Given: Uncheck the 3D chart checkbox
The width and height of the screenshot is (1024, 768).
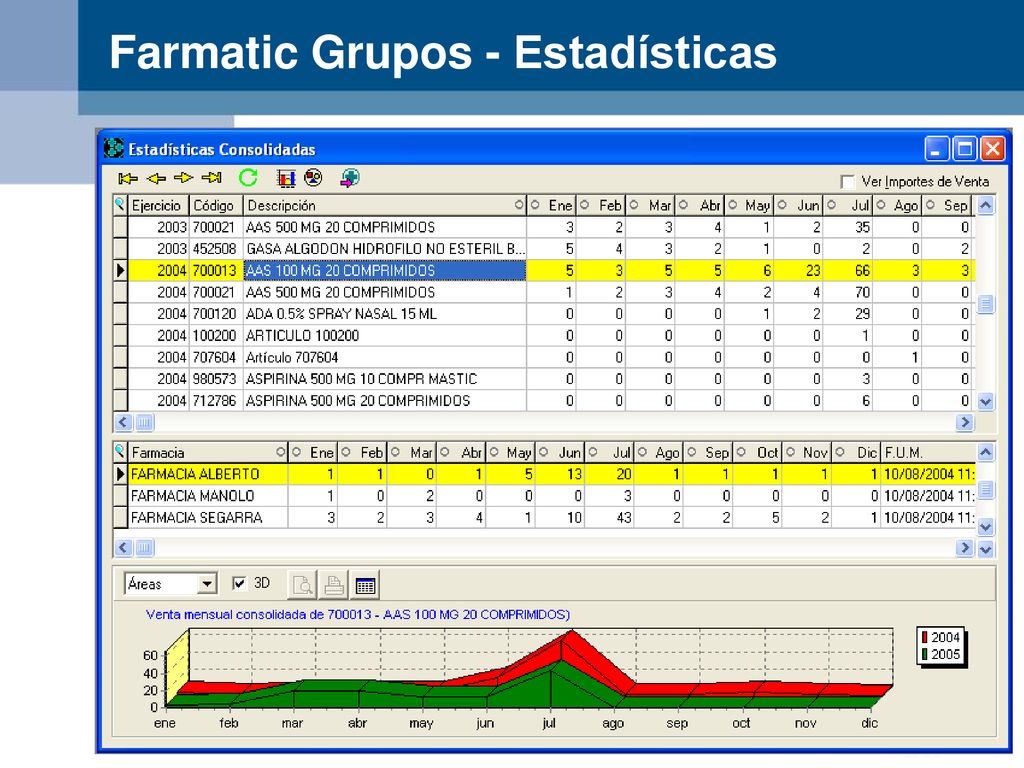Looking at the screenshot, I should coord(240,583).
